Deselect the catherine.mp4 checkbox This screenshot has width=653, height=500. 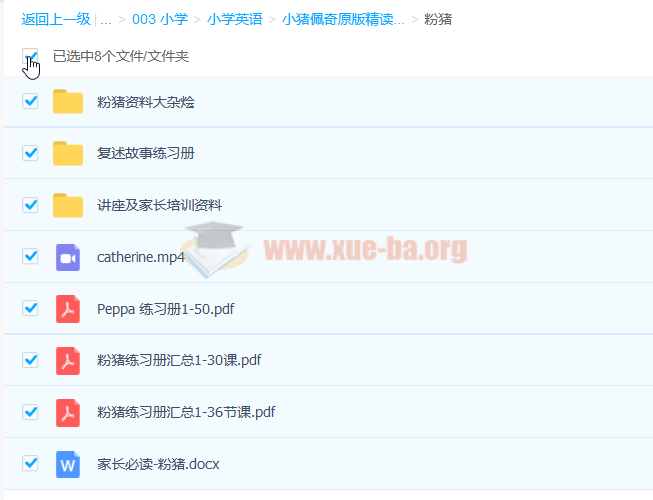coord(30,257)
